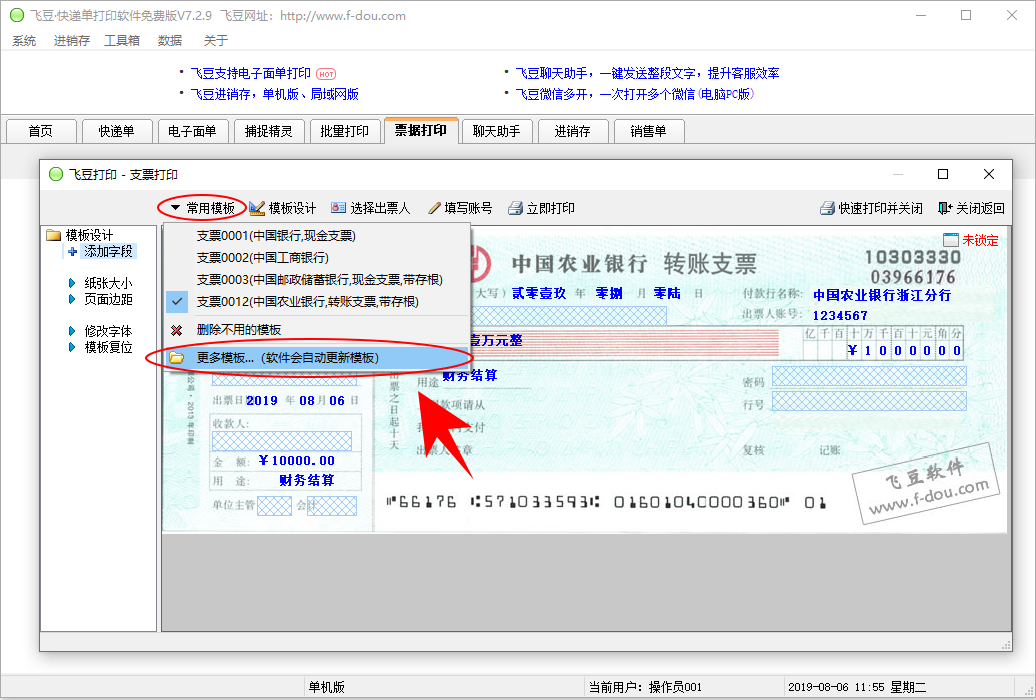Click 财务结算 in the stub 用途 row
Screen dimensions: 1036x700
307,481
